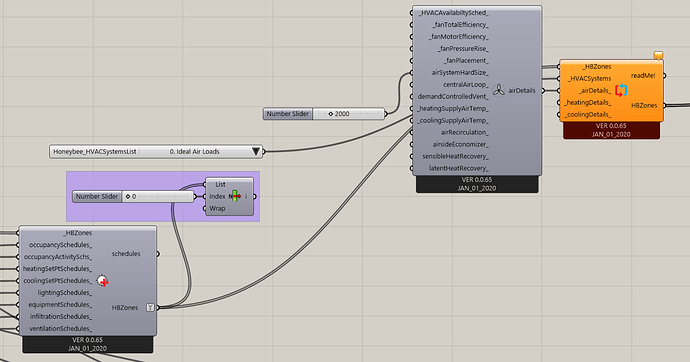690x362 pixels.
Task: Click the red-blue arrows icon on HVAC component
Action: pos(621,90)
